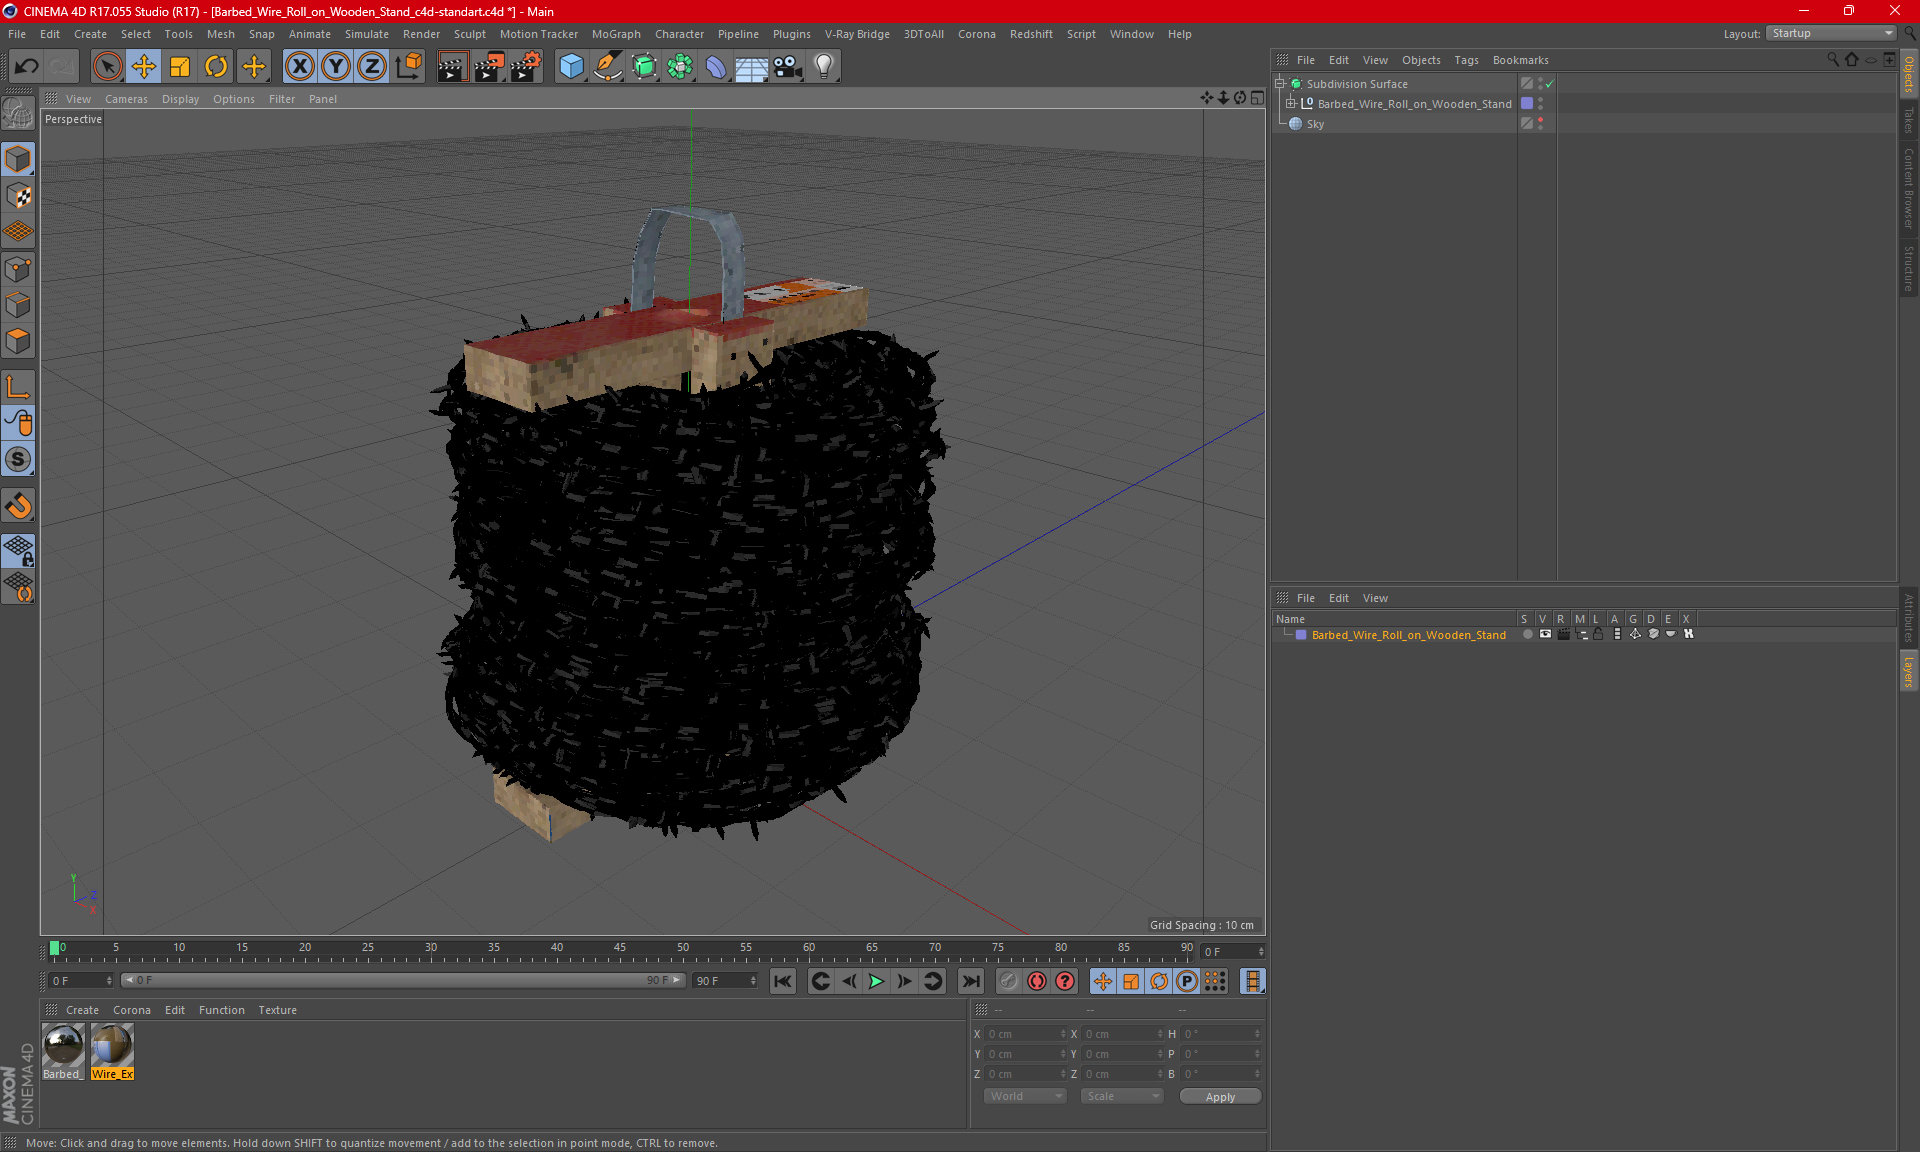Open viewport Cameras menu
This screenshot has width=1920, height=1152.
click(x=126, y=99)
